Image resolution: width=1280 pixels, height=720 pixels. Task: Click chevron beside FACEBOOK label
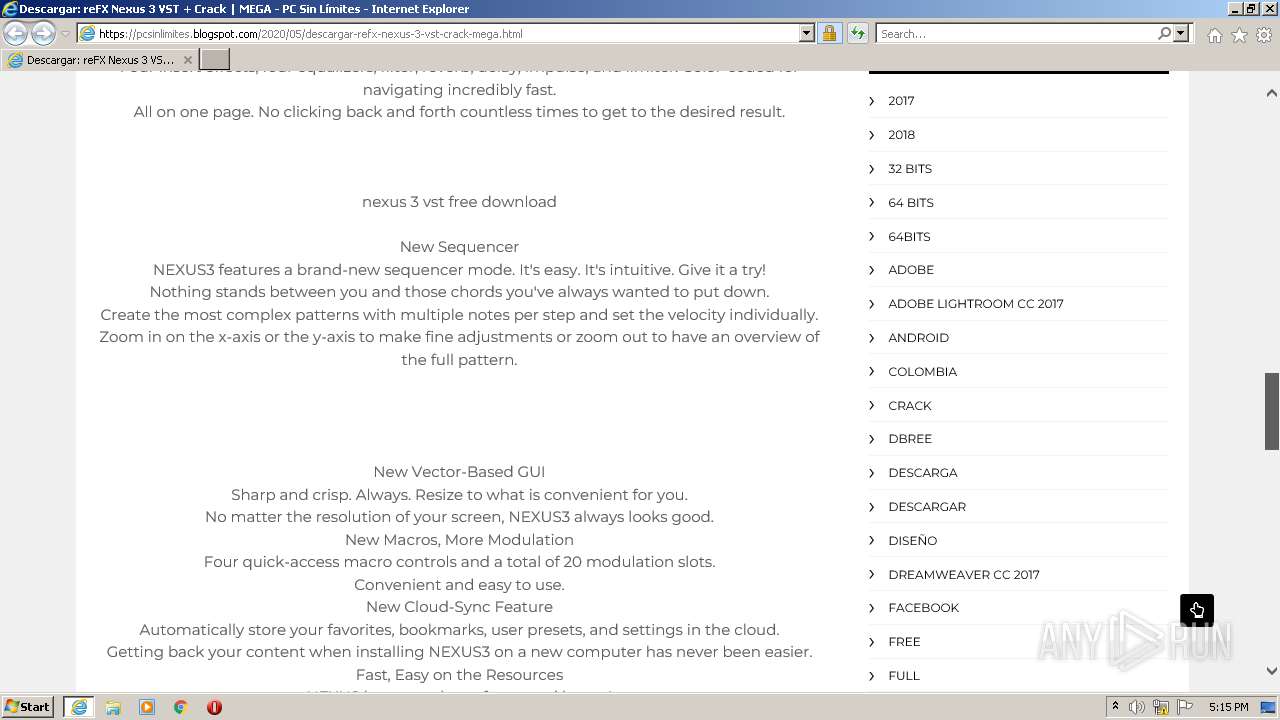coord(872,608)
